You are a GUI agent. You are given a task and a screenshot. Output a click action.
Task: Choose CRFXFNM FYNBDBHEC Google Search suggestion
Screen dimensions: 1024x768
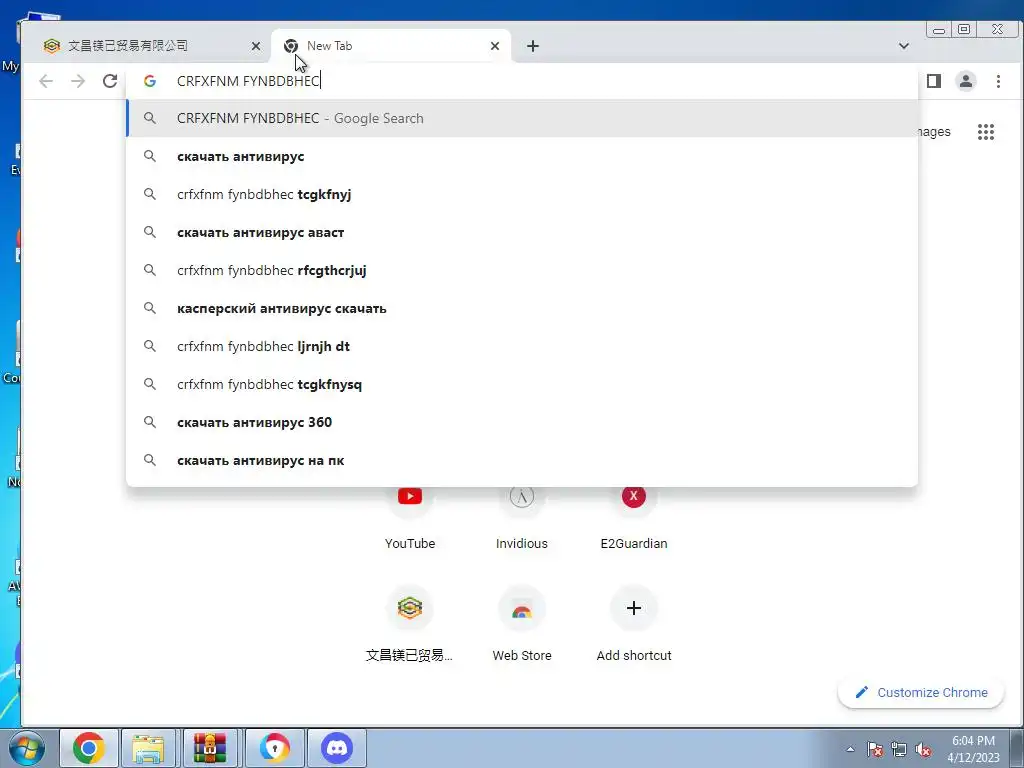(x=522, y=118)
